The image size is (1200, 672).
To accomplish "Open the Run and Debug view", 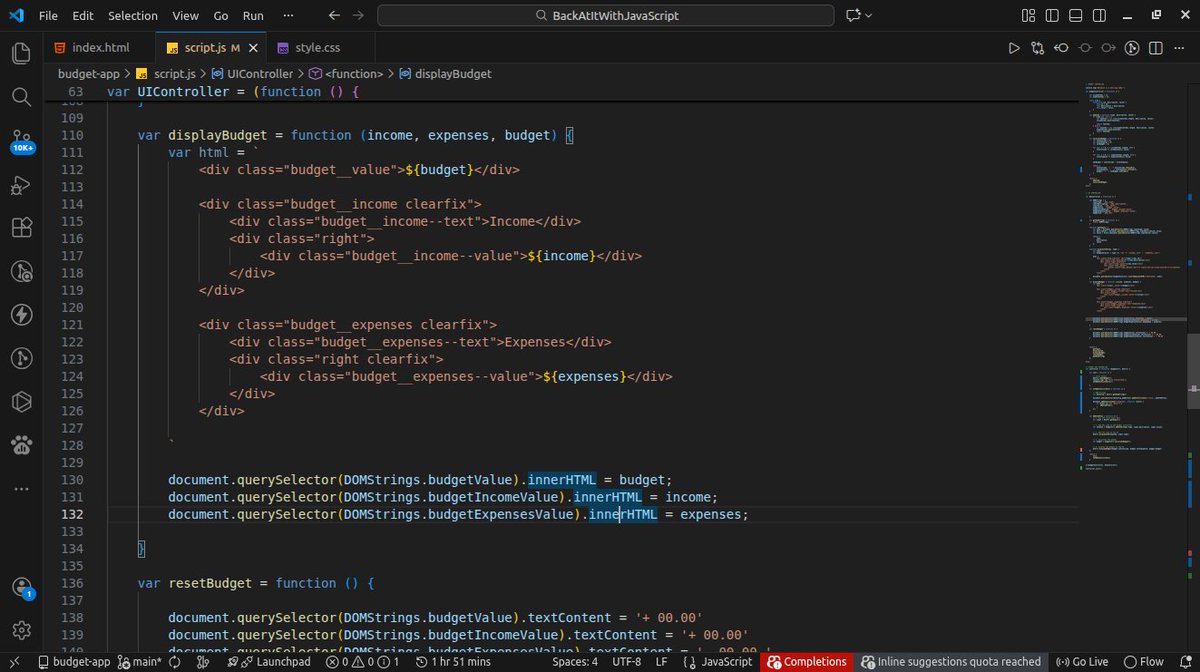I will [x=21, y=185].
